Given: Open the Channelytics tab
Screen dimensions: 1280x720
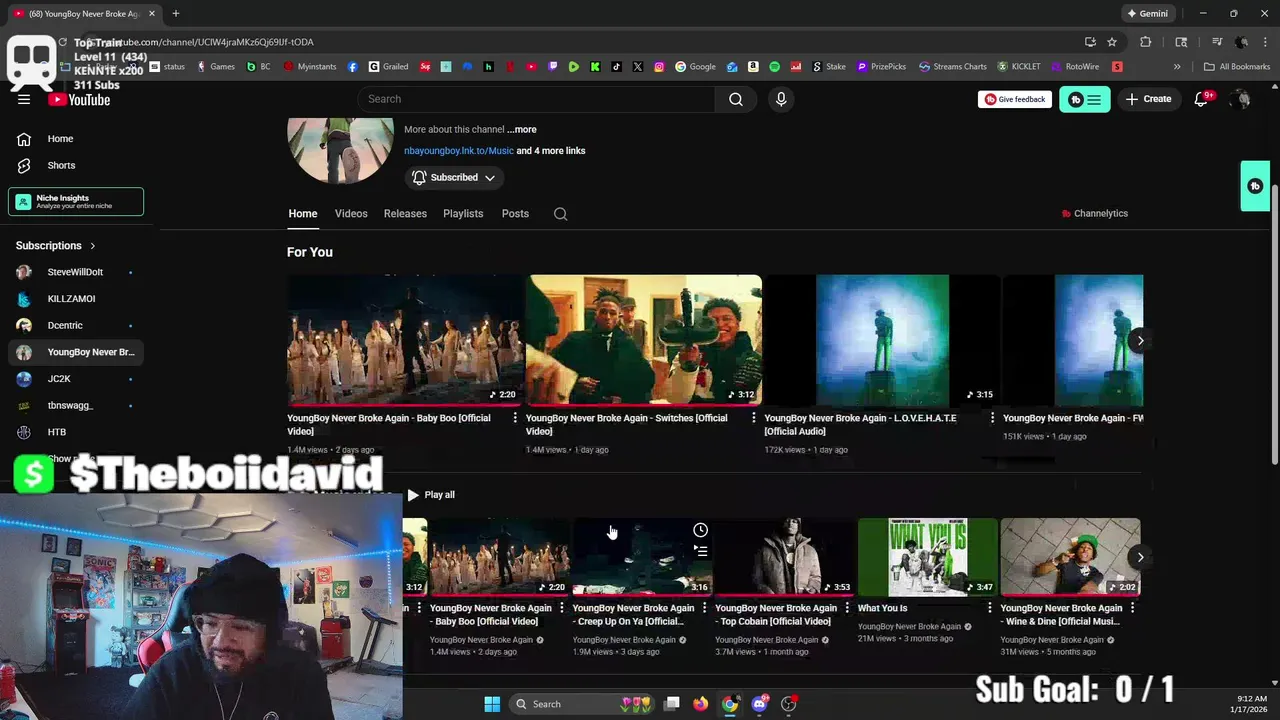Looking at the screenshot, I should (x=1094, y=214).
